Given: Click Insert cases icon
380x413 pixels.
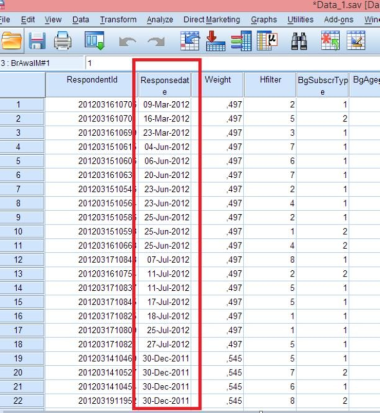Looking at the screenshot, I should coord(330,41).
